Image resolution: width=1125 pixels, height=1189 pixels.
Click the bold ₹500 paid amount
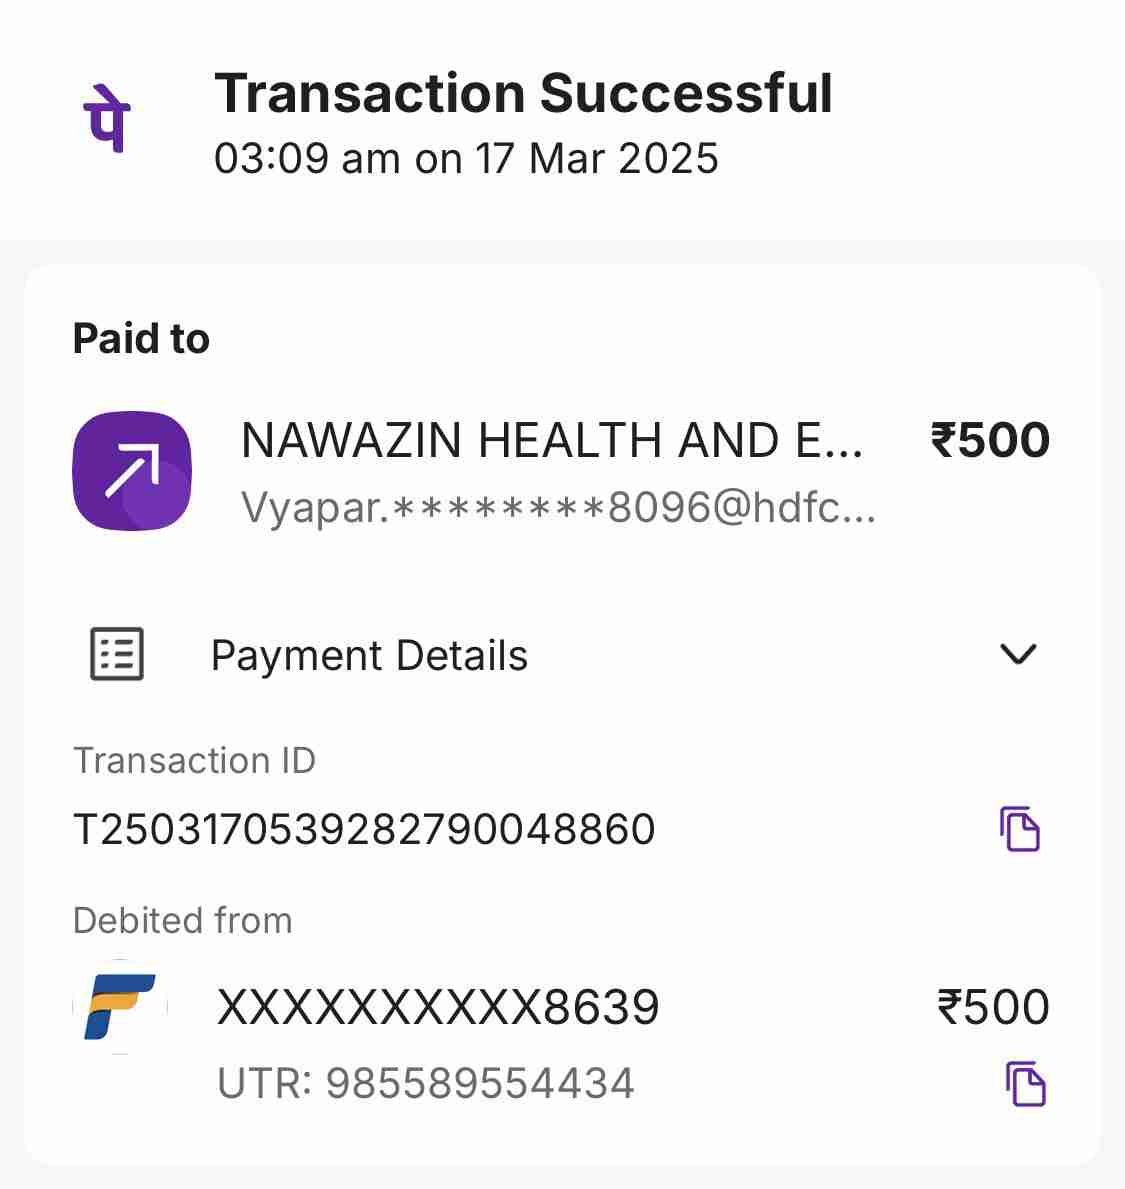point(990,440)
